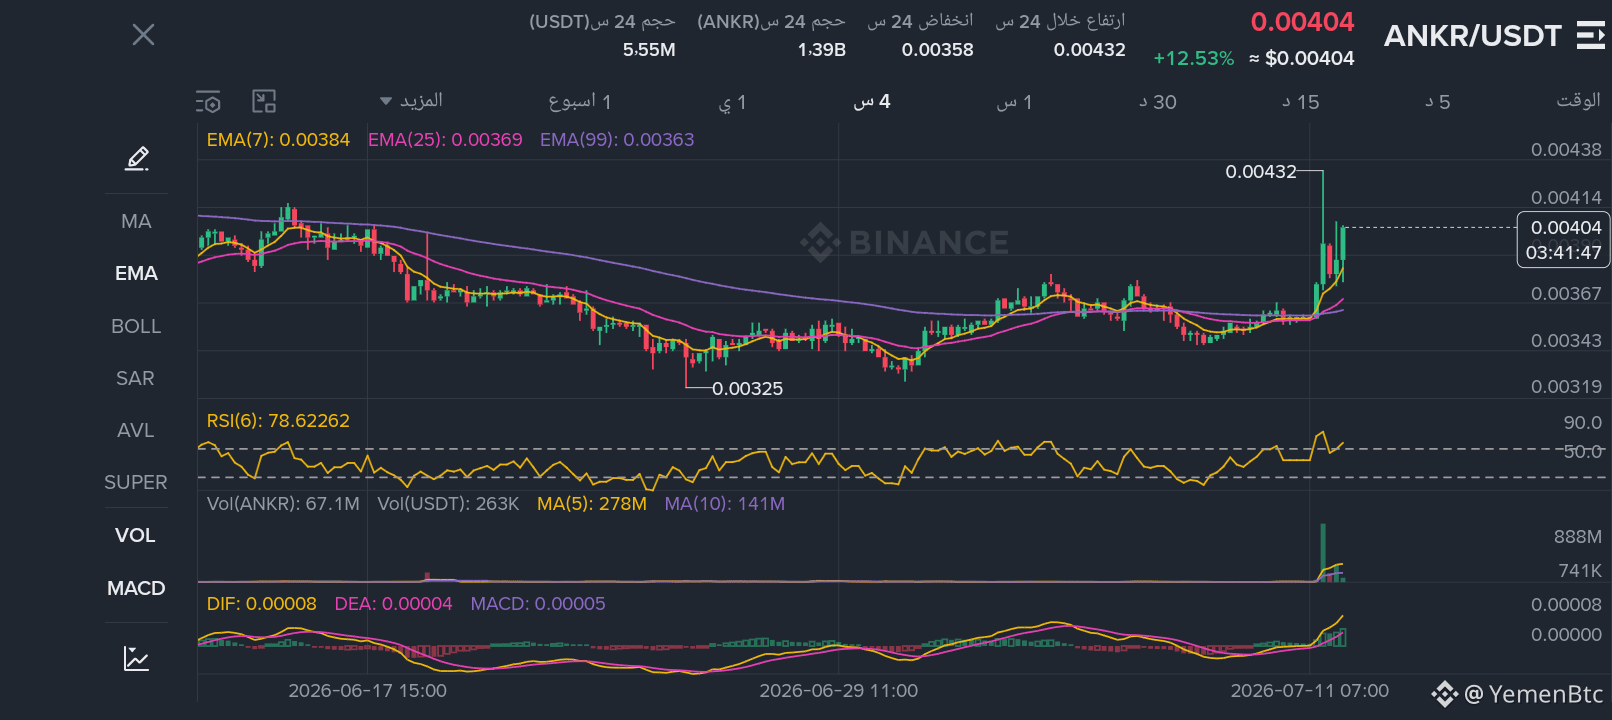Toggle the EMA indicator
This screenshot has height=720, width=1612.
[x=136, y=273]
